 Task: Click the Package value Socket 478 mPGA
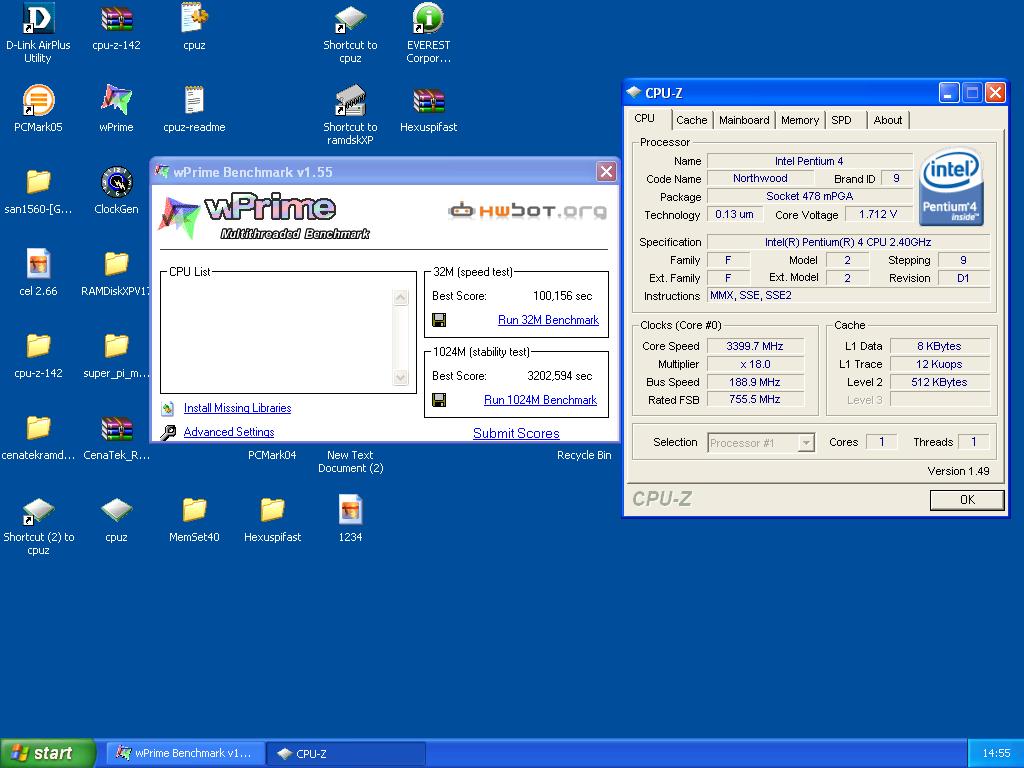click(809, 196)
